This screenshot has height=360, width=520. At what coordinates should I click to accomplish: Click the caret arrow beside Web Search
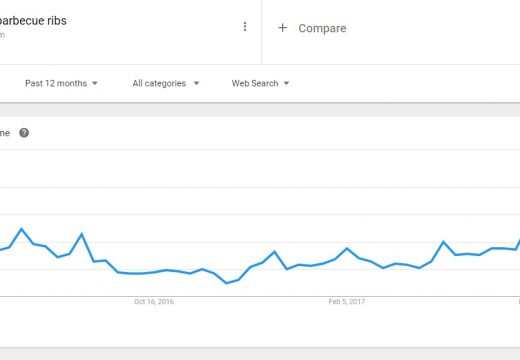coord(286,83)
